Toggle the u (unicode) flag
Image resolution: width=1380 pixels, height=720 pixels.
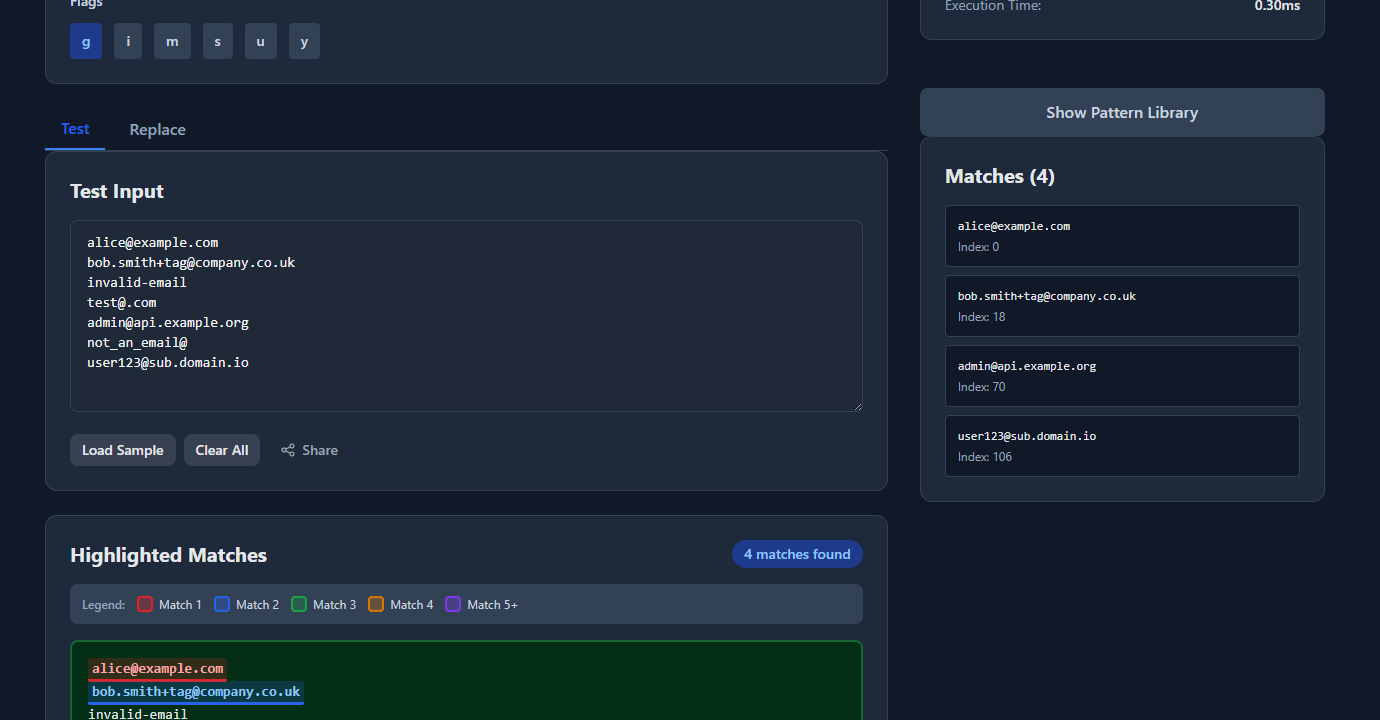tap(261, 41)
